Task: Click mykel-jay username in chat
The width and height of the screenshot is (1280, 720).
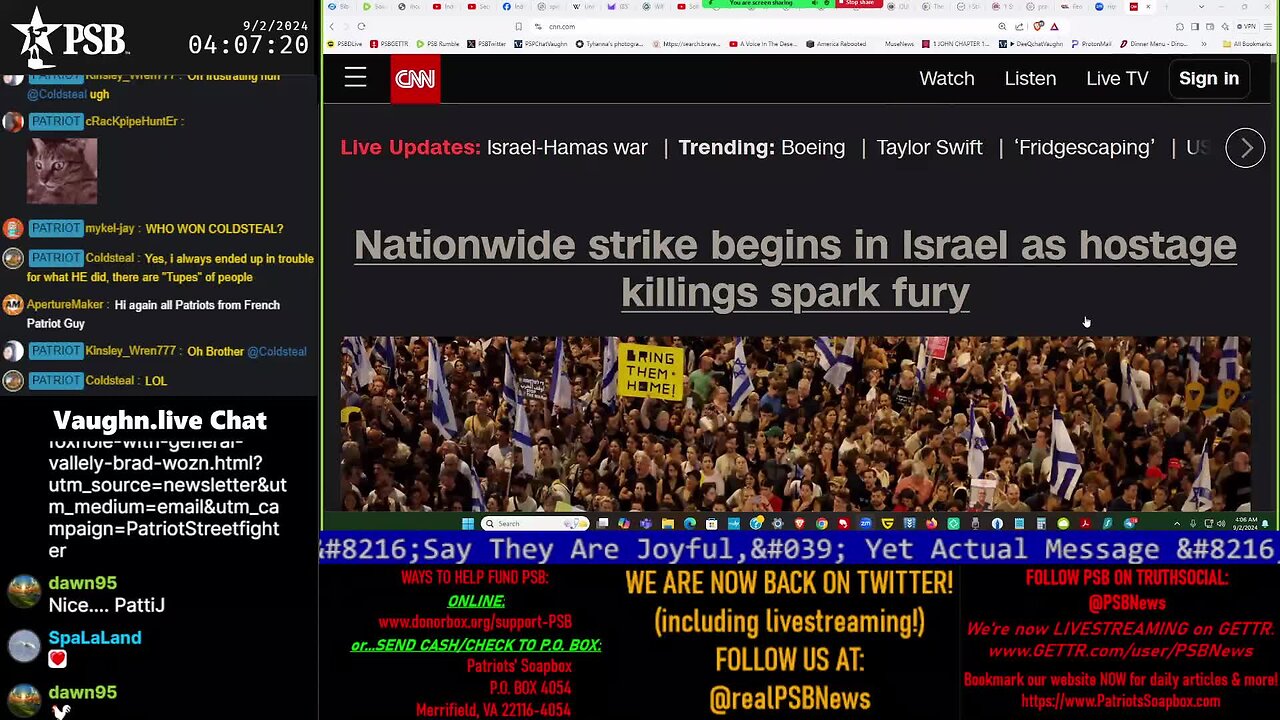Action: (x=110, y=229)
